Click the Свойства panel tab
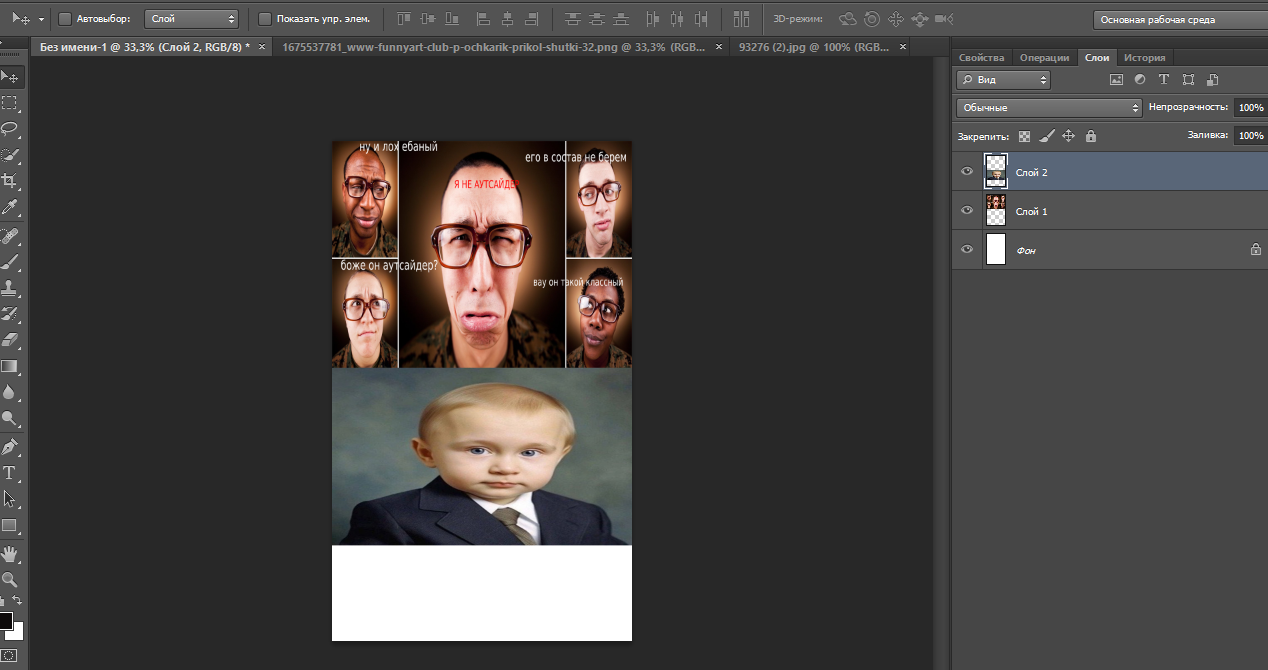This screenshot has width=1268, height=670. (981, 58)
